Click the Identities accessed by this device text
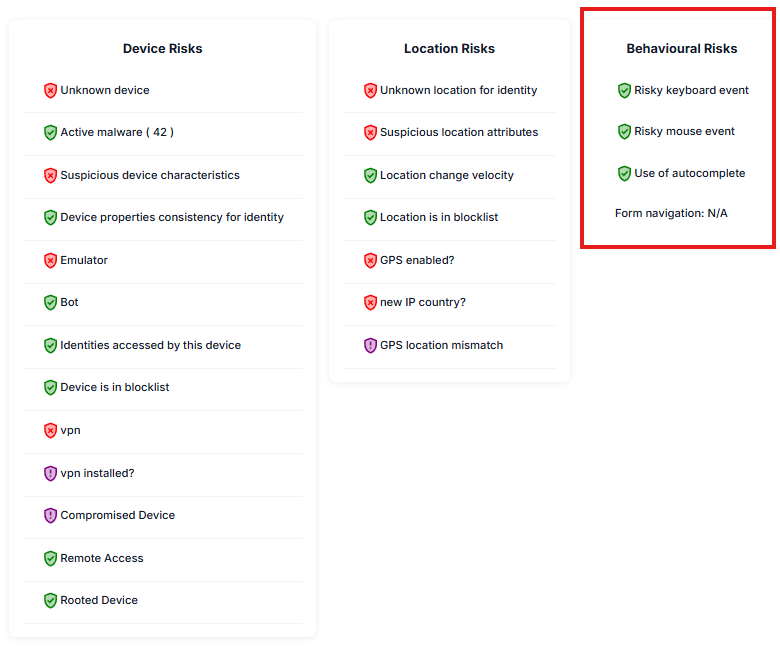 pyautogui.click(x=150, y=345)
